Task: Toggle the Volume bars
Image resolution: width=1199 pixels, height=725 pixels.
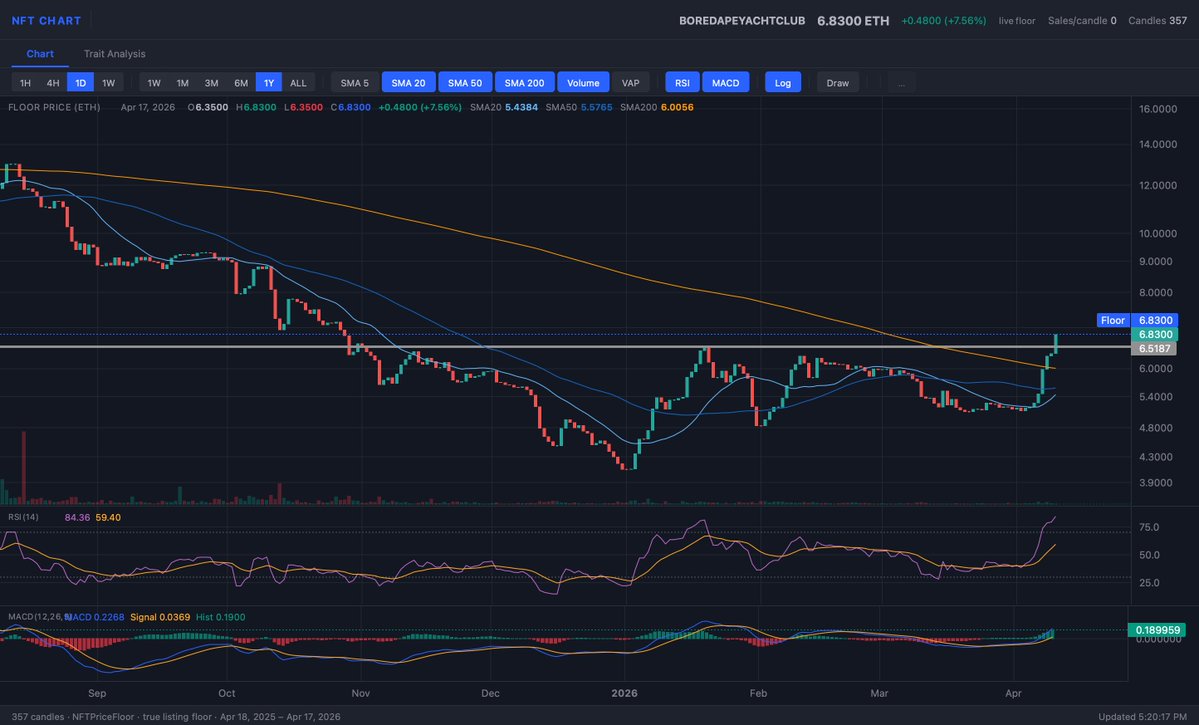Action: (583, 83)
